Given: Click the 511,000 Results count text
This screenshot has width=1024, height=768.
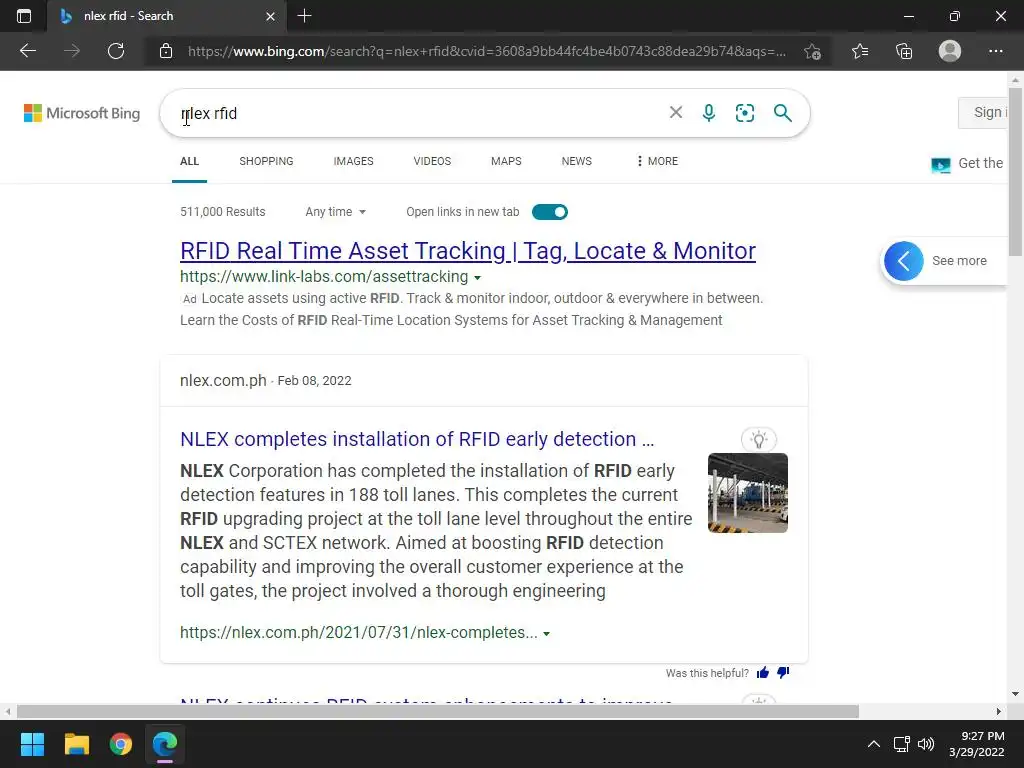Looking at the screenshot, I should pyautogui.click(x=223, y=212).
